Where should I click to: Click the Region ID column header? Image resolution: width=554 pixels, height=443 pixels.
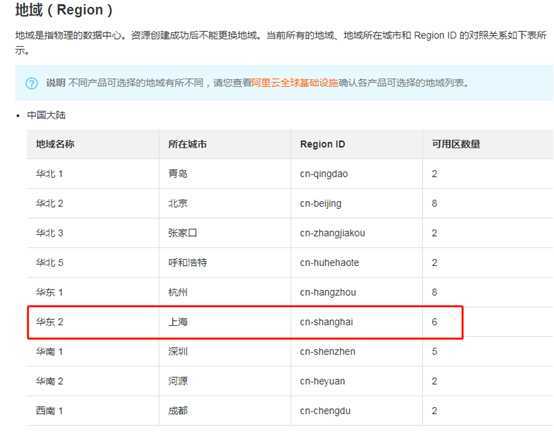pyautogui.click(x=322, y=144)
